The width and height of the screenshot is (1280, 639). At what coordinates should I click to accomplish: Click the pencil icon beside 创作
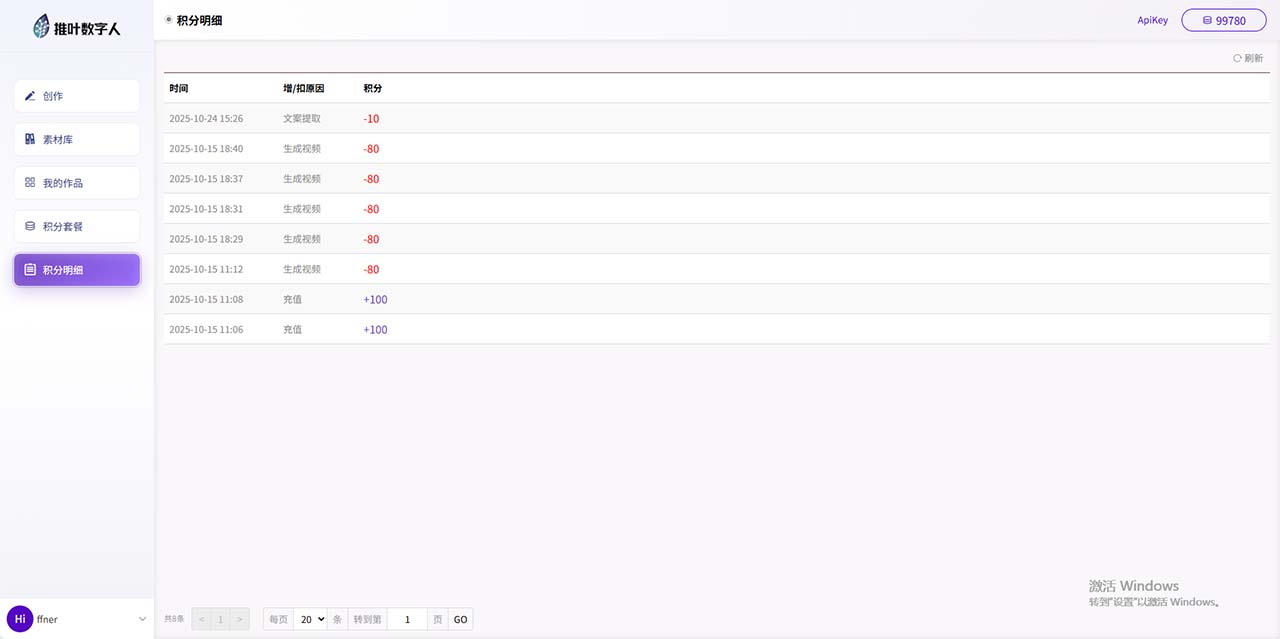[x=30, y=96]
